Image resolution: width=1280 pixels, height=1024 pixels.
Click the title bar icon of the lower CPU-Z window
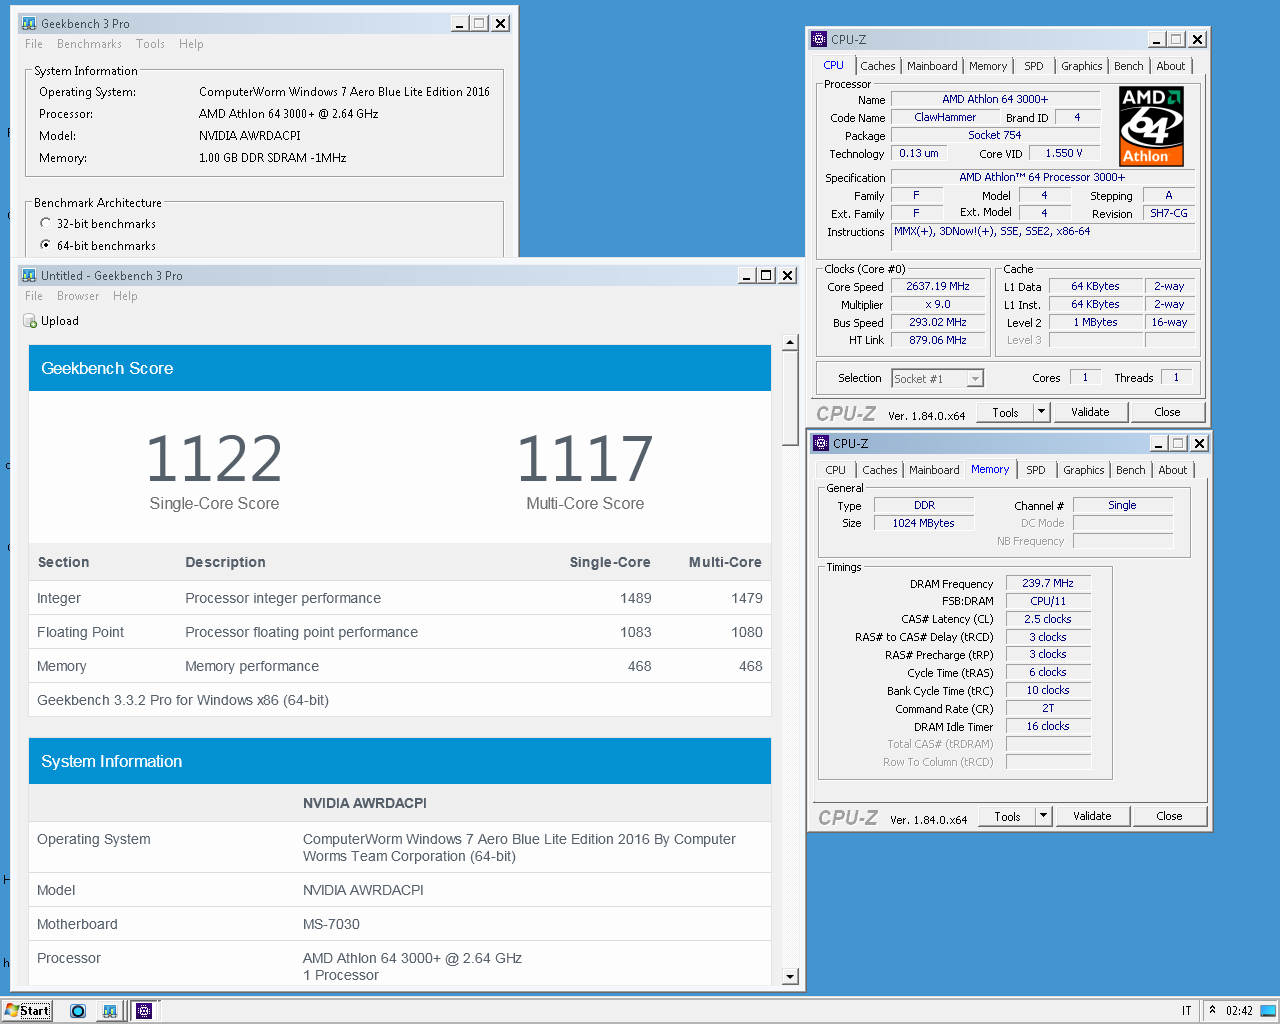tap(821, 443)
